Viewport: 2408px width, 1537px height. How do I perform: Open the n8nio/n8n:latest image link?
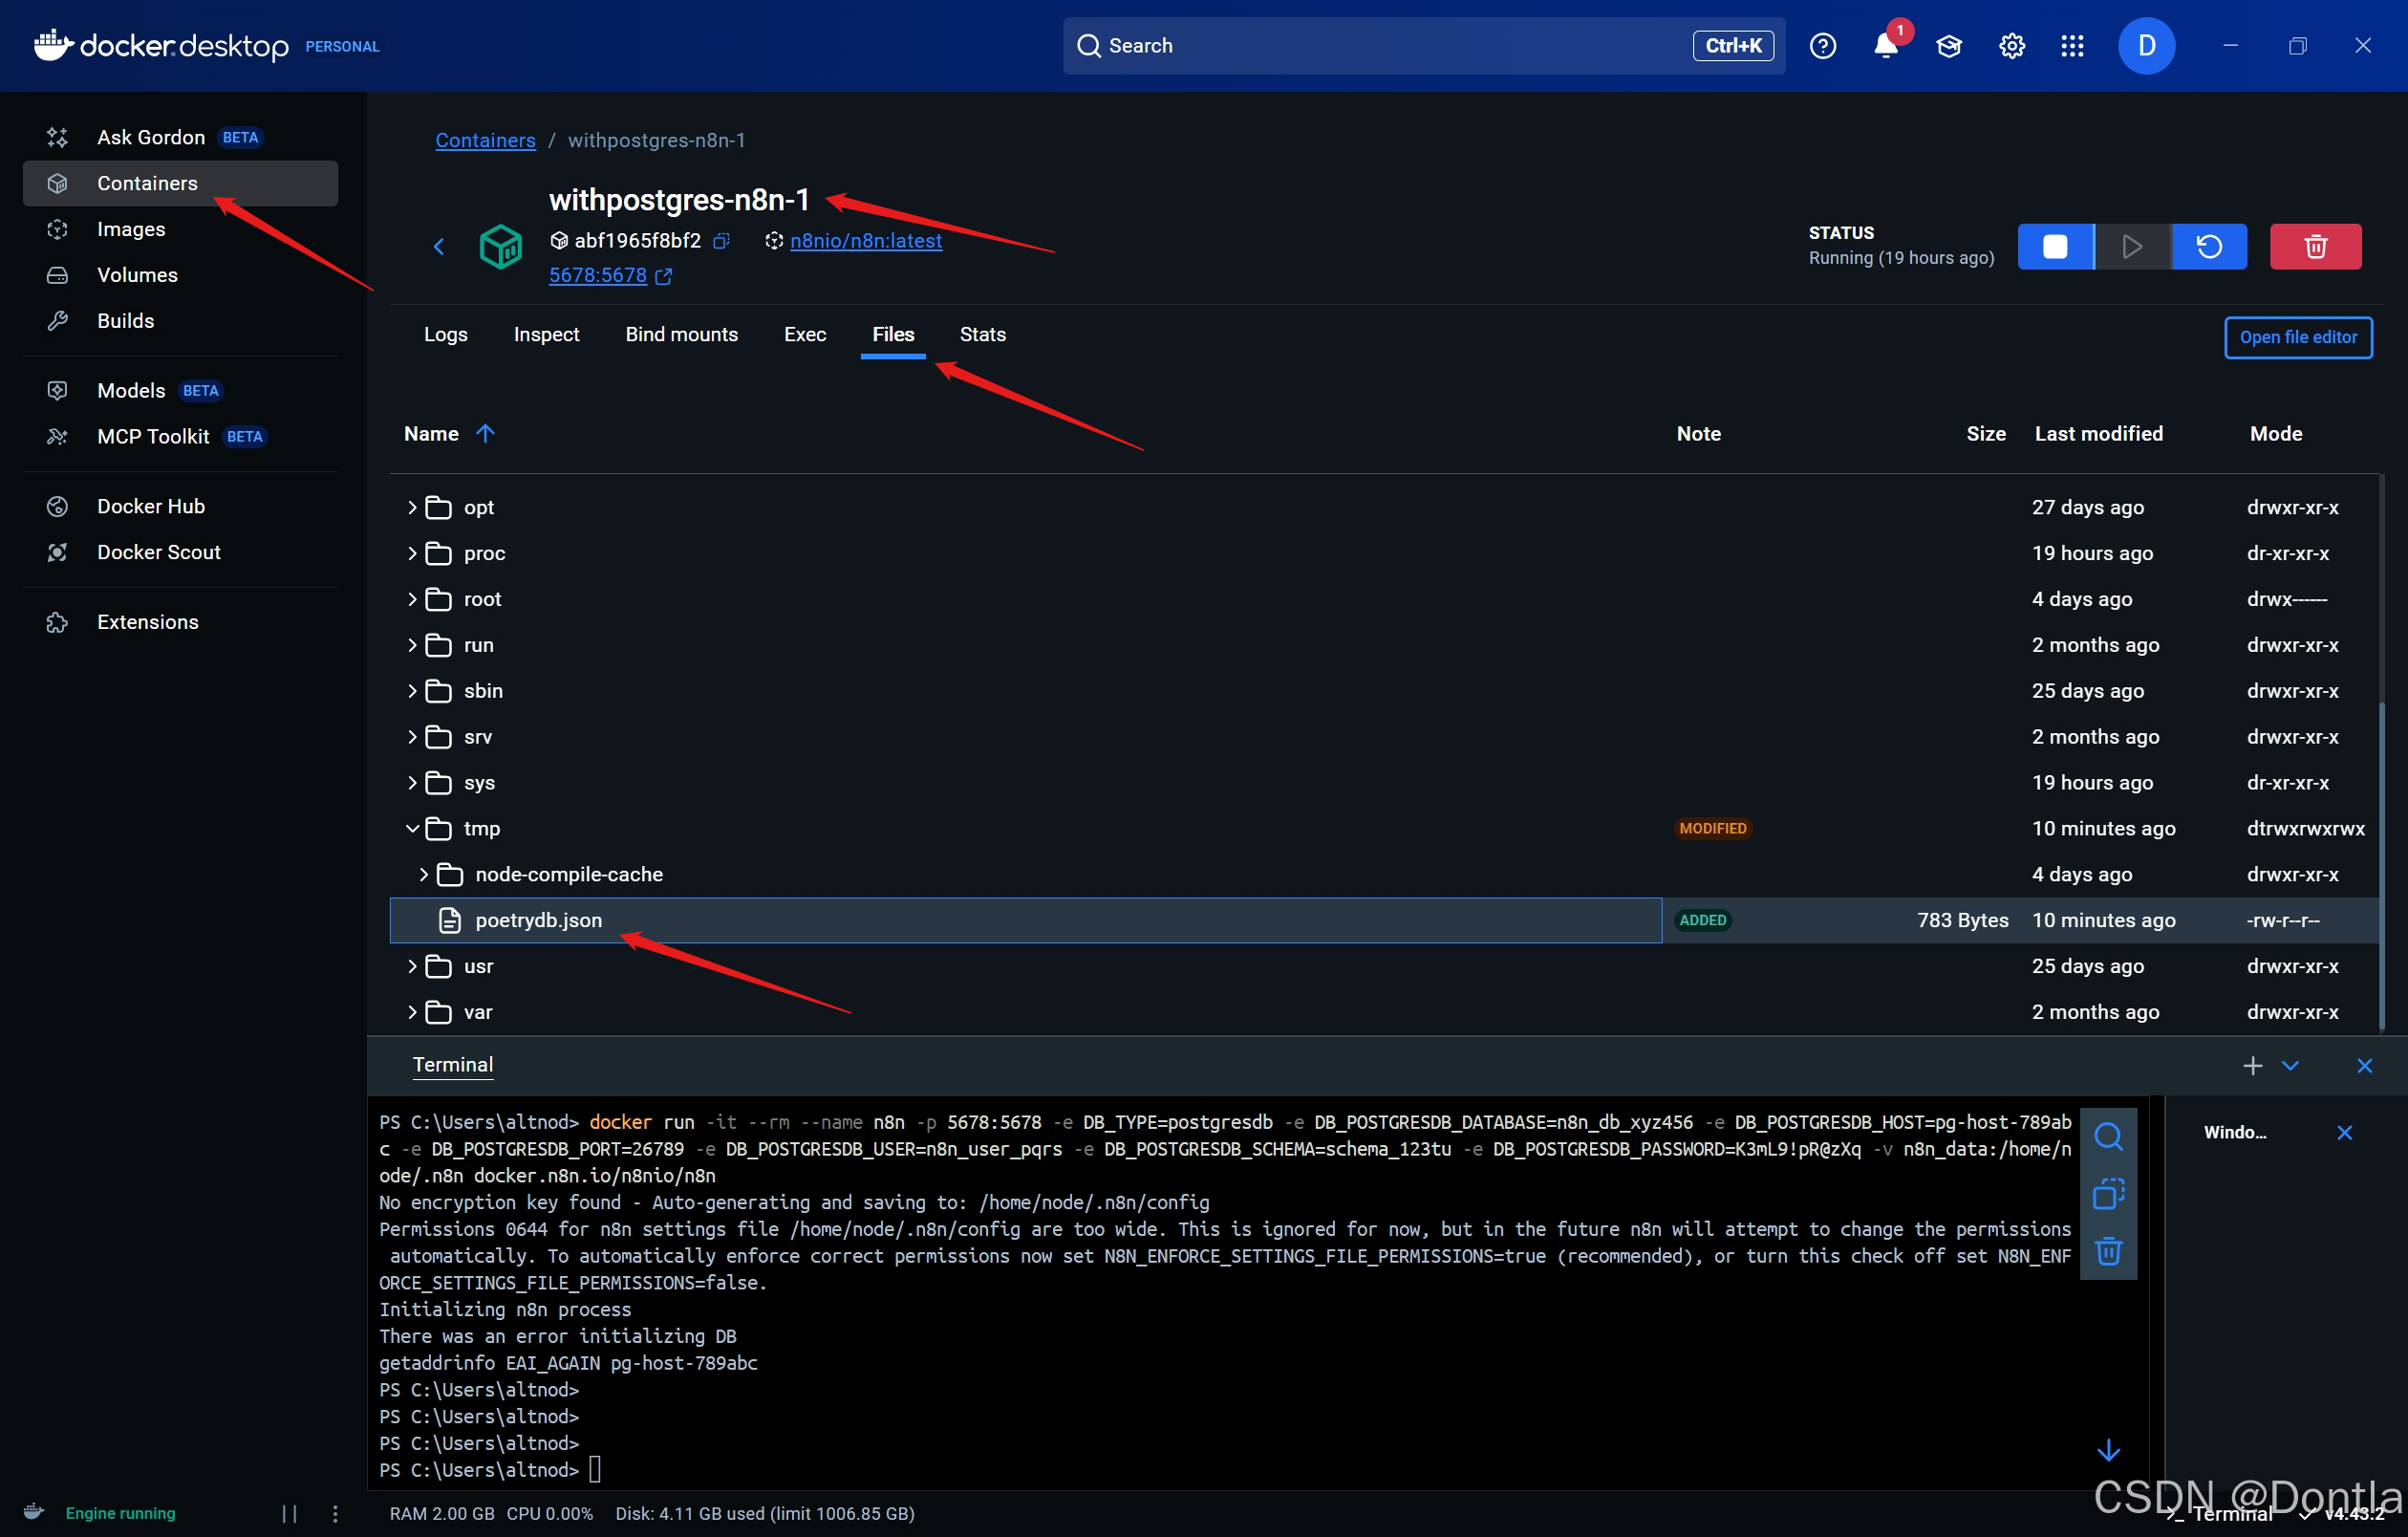tap(865, 241)
